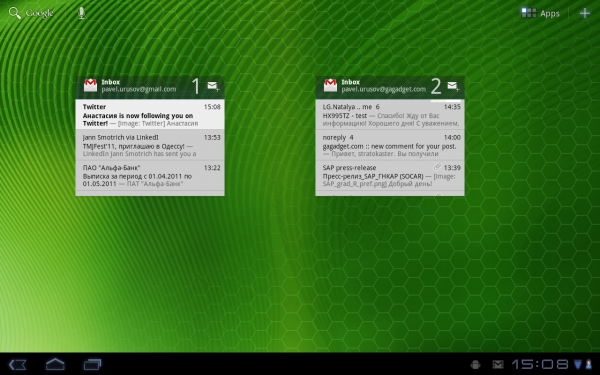The width and height of the screenshot is (600, 375).
Task: Open the Google search magnifier icon
Action: (x=15, y=13)
